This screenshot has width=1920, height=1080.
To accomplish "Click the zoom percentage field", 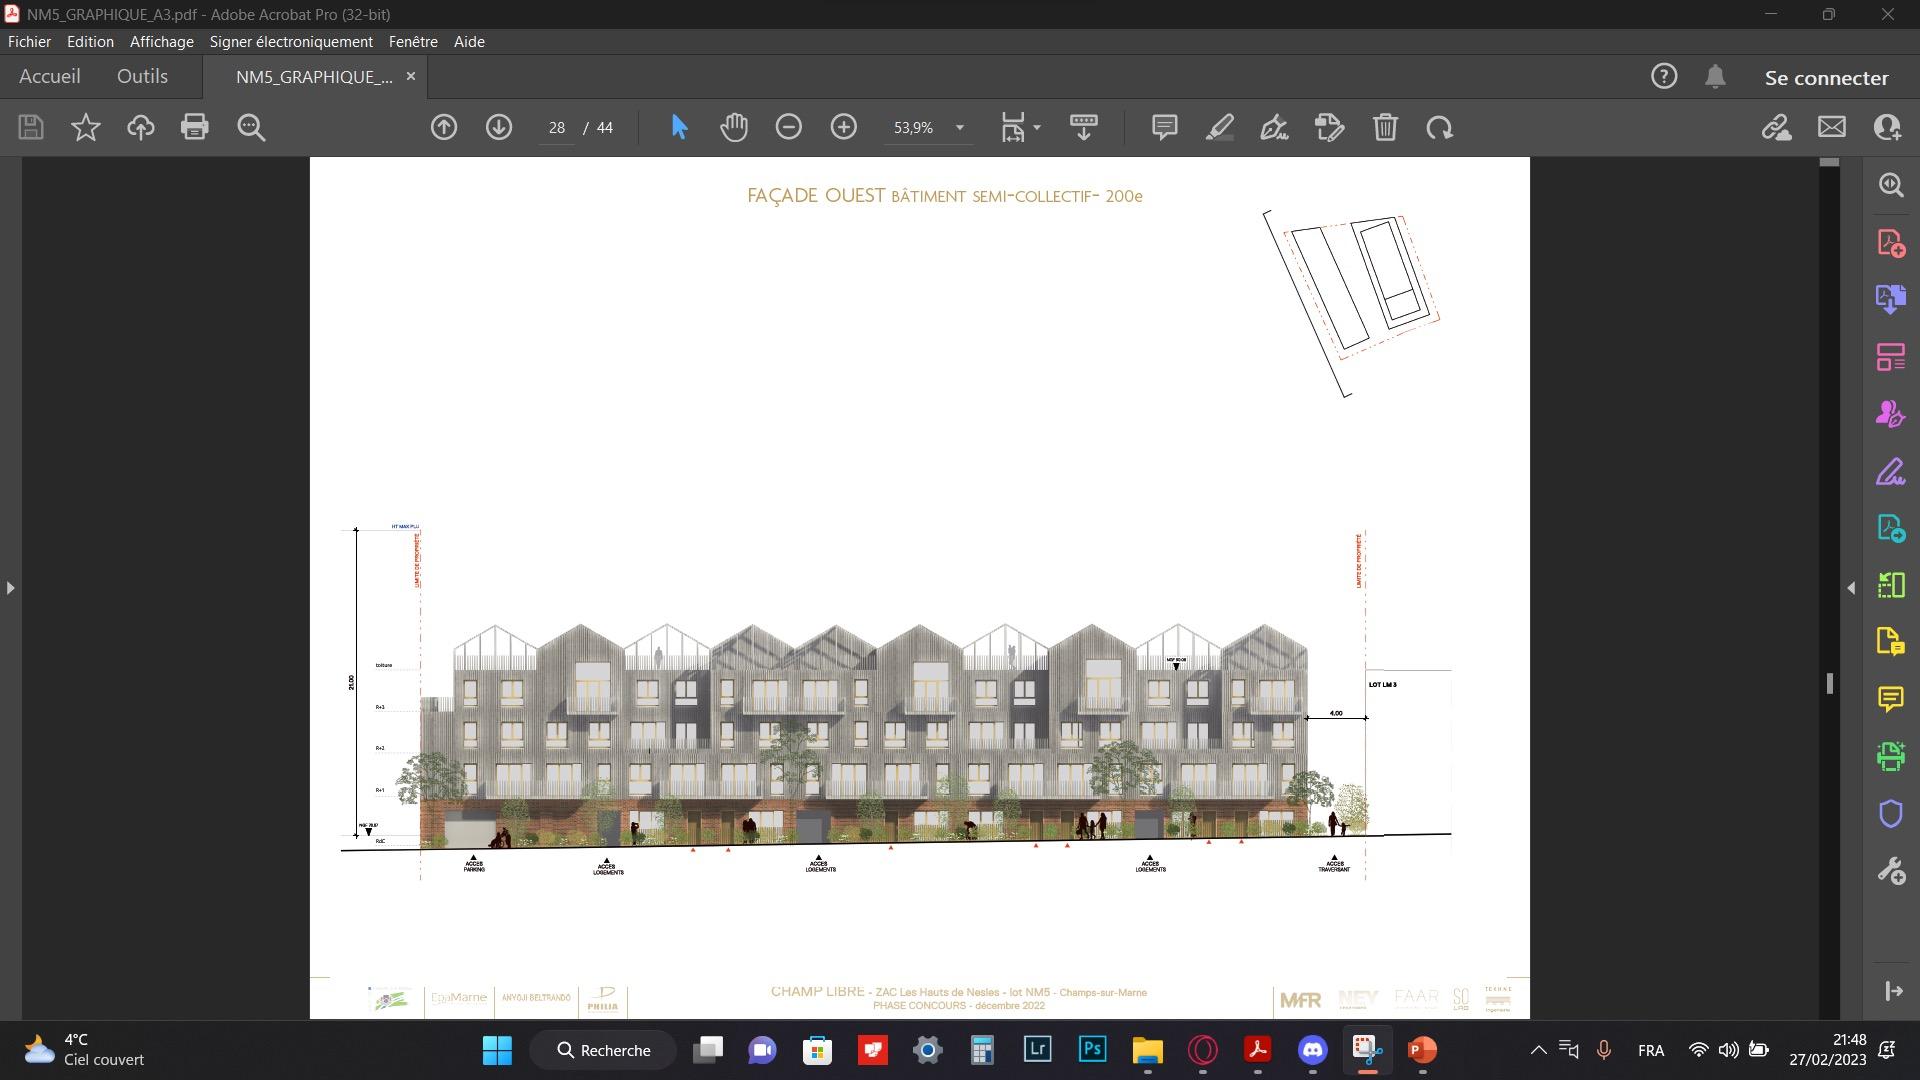I will click(x=914, y=128).
